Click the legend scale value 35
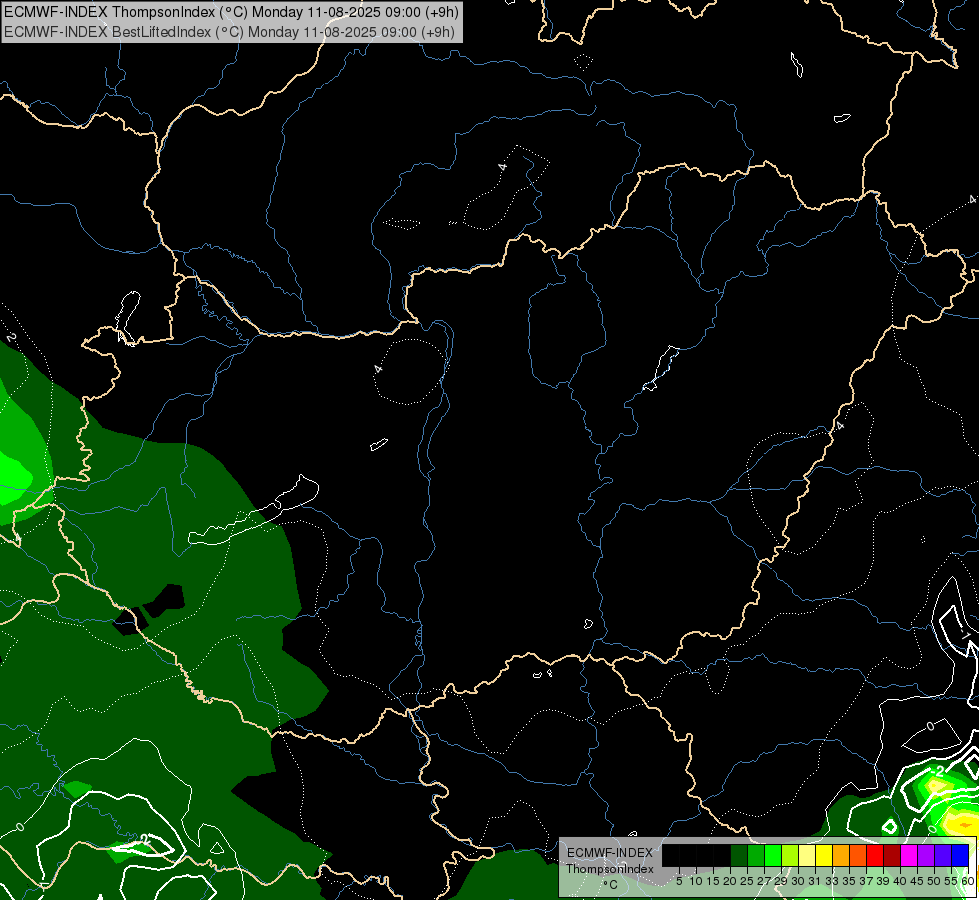This screenshot has height=900, width=979. [850, 881]
